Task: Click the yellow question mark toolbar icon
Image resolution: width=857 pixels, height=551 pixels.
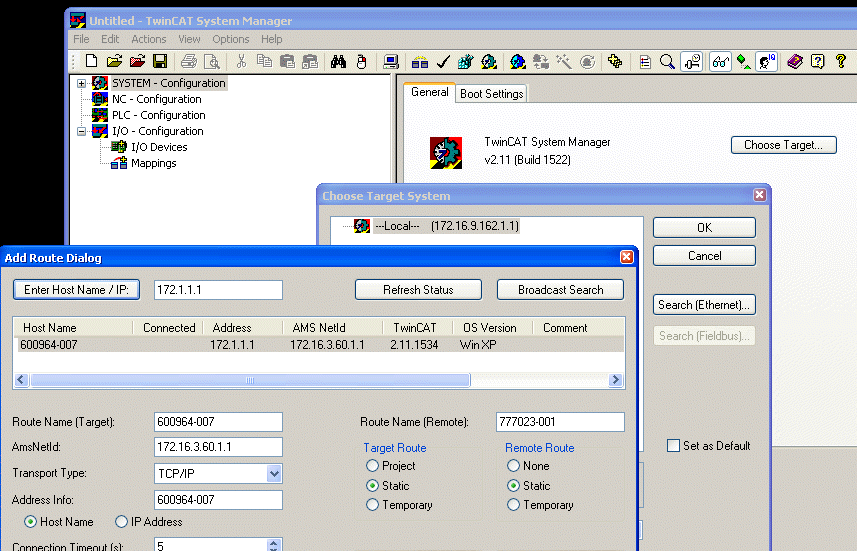Action: (x=841, y=61)
